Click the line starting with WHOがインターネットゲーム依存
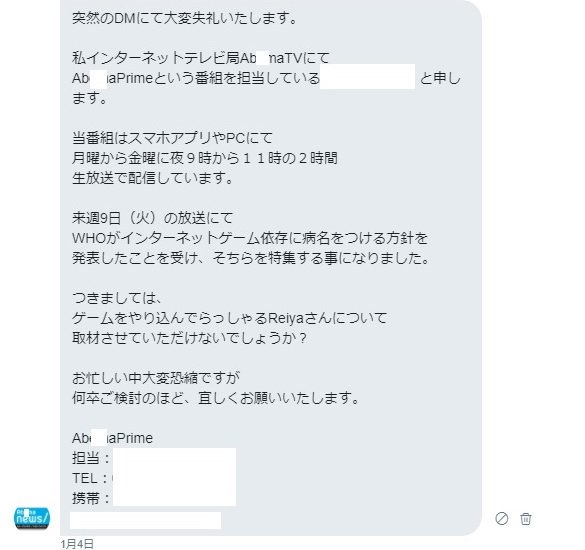Screen dimensions: 585x550 (250, 238)
